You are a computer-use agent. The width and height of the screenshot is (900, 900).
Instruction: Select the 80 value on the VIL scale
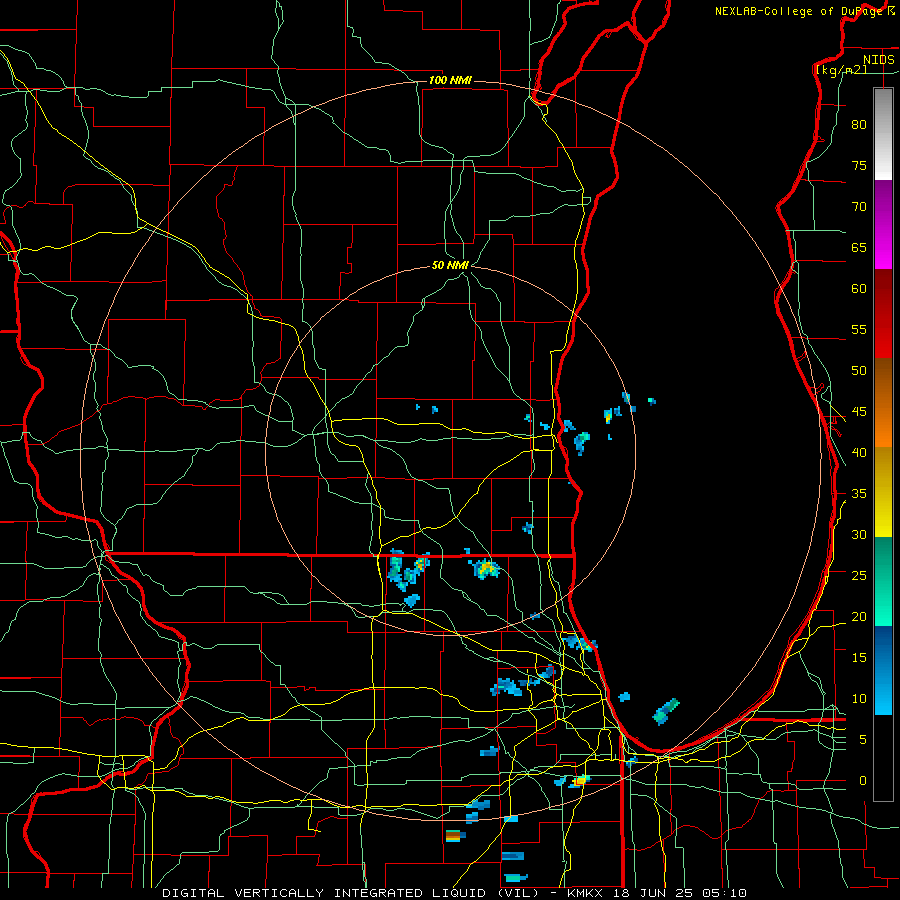pos(859,125)
